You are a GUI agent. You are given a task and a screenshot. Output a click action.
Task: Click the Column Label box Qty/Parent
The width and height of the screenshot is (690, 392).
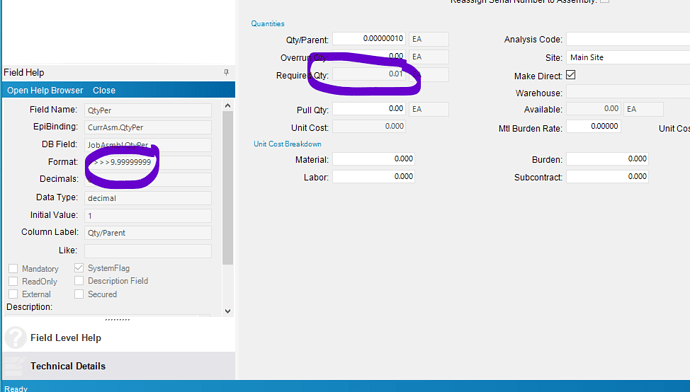pos(148,233)
